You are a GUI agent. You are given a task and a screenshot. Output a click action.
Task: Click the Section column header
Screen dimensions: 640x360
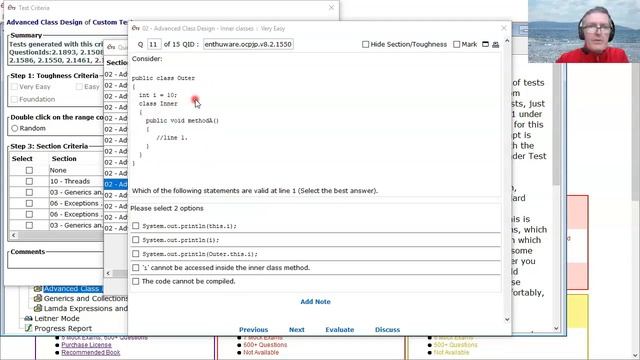[64, 158]
